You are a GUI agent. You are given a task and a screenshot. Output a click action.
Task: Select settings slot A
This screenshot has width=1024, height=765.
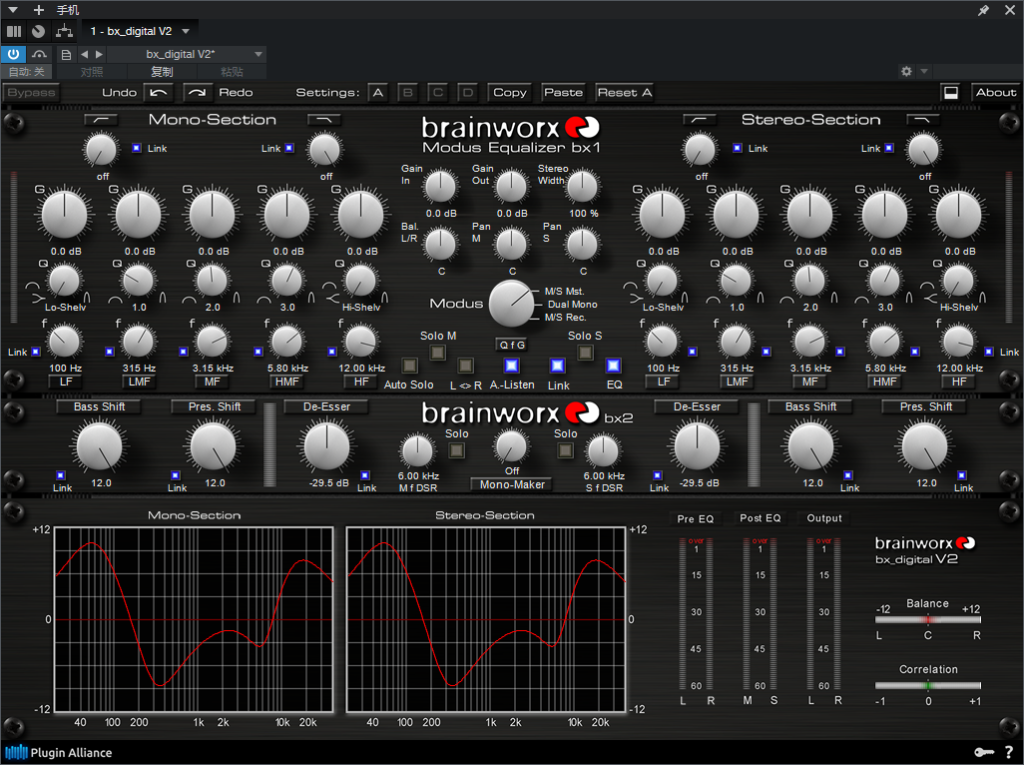click(377, 93)
